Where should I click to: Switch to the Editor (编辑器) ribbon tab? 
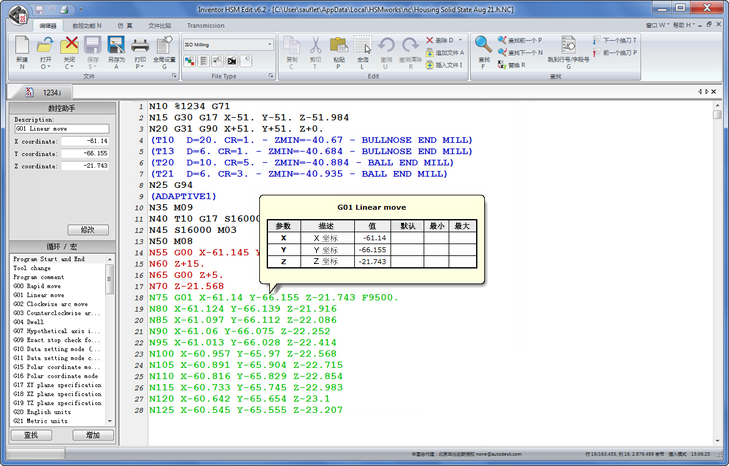[48, 26]
